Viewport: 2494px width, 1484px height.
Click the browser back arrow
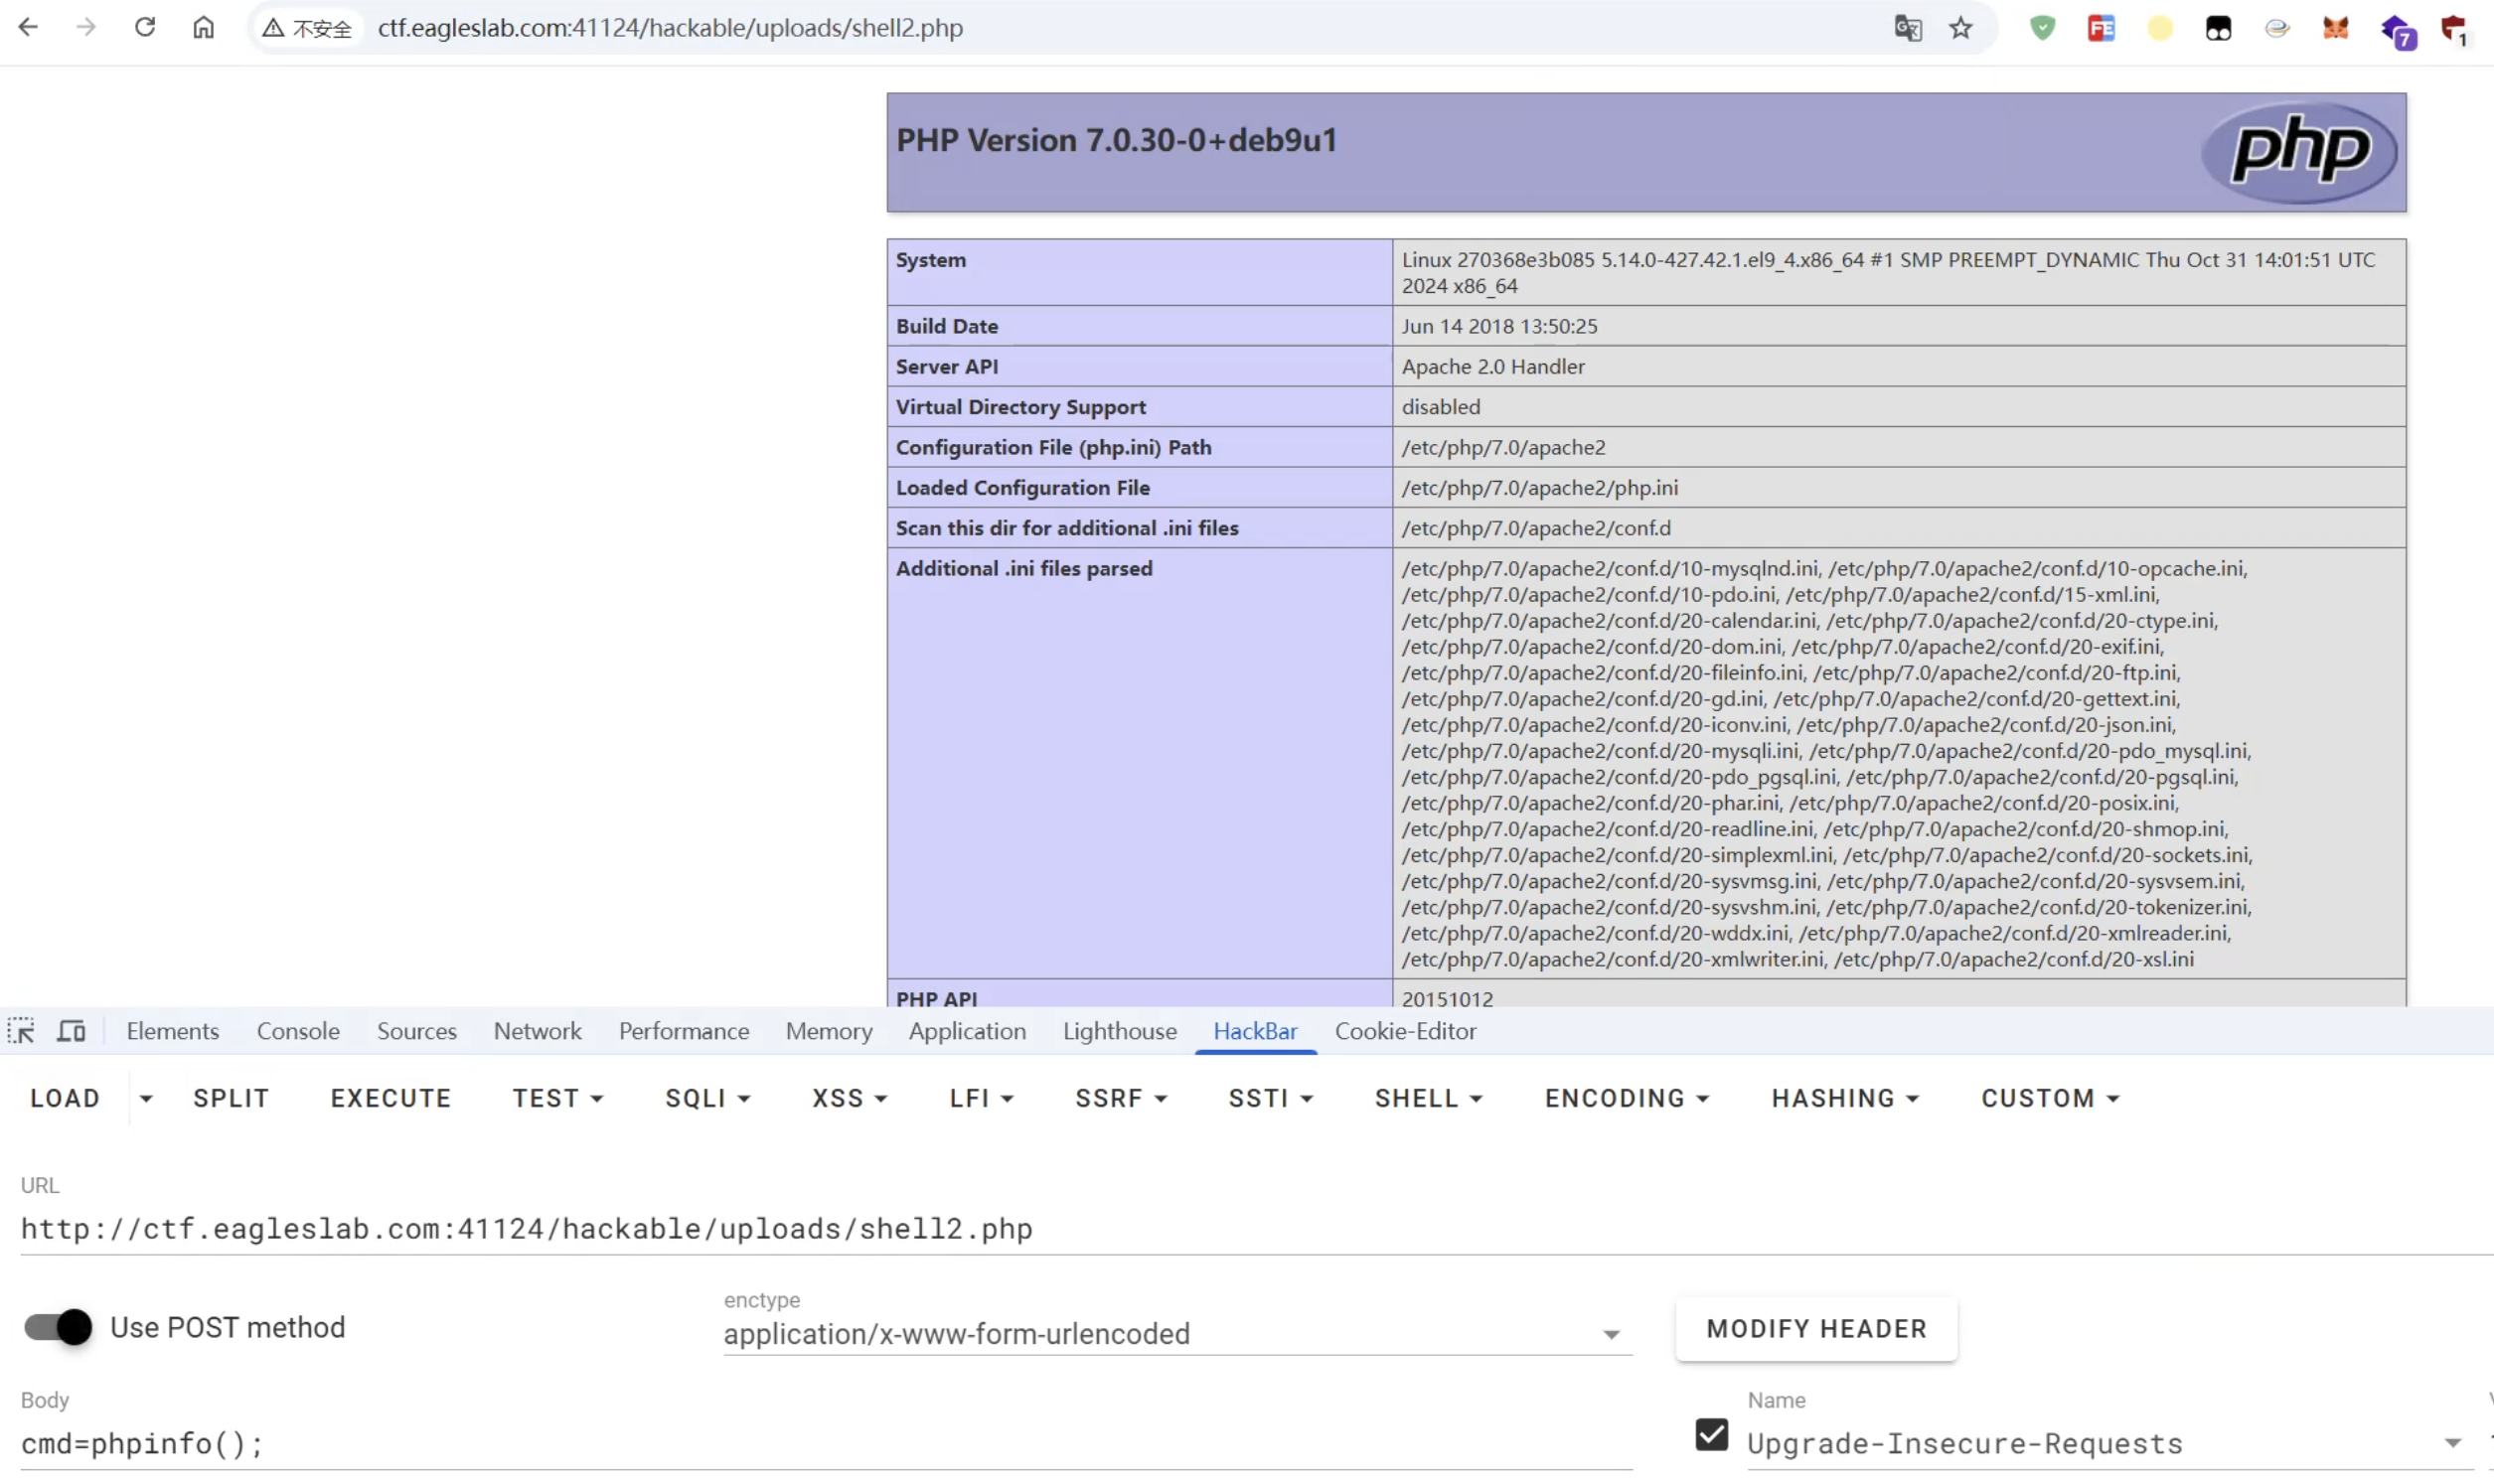tap(29, 27)
